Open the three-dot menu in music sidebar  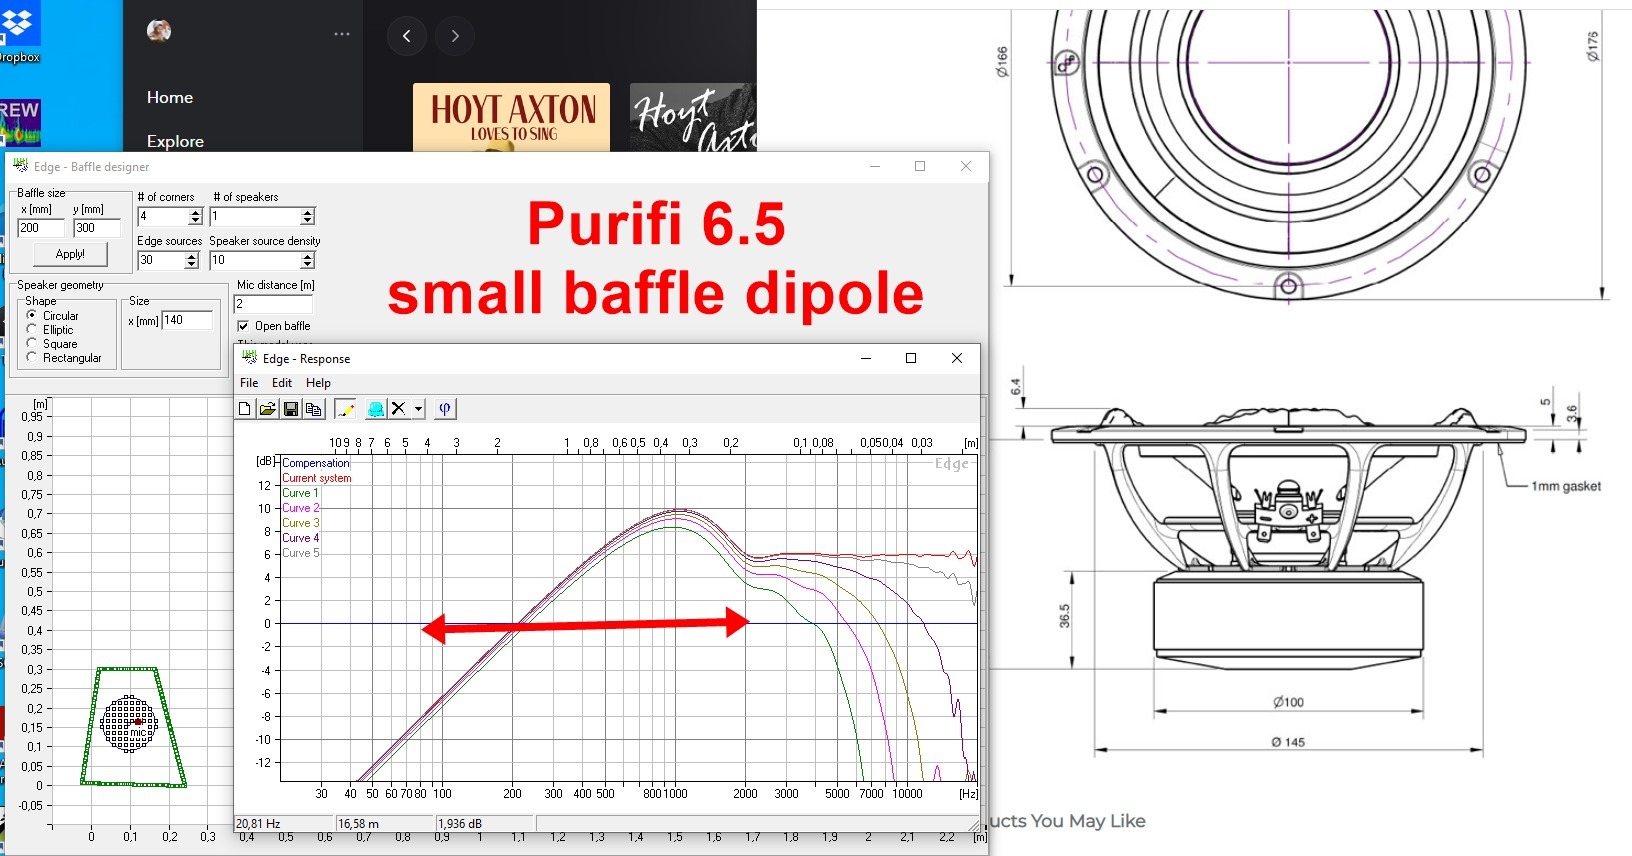(x=342, y=33)
